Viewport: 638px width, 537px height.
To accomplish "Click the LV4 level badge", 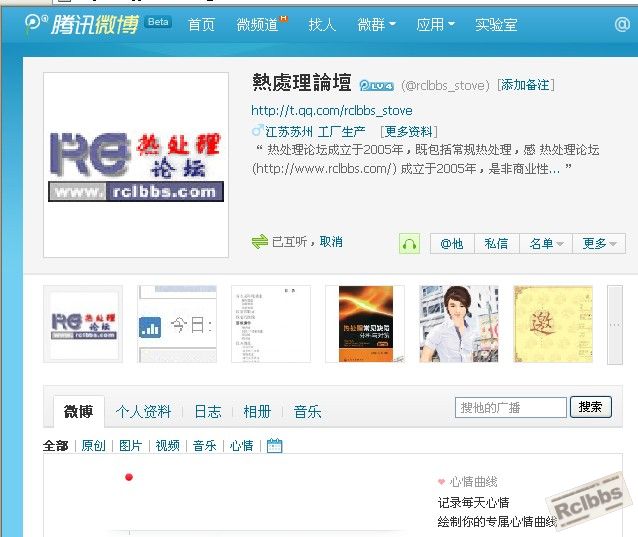I will pos(376,86).
